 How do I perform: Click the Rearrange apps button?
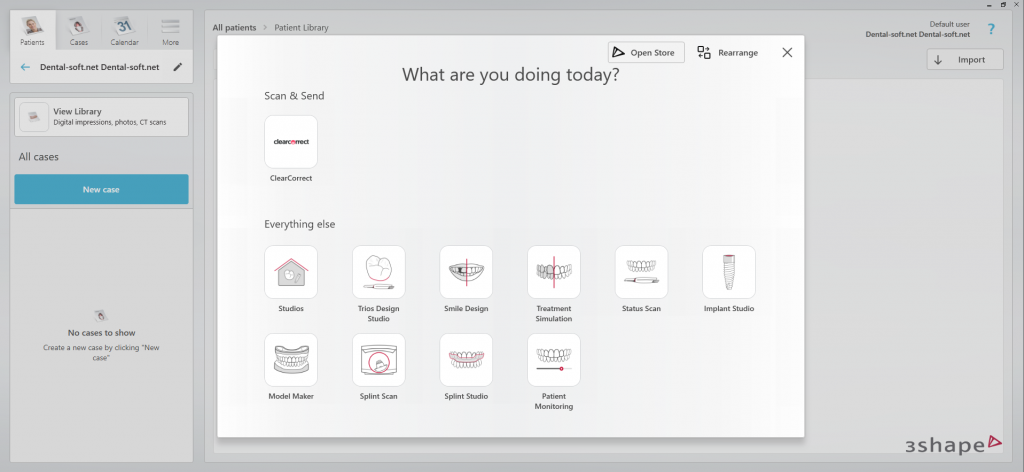click(x=728, y=52)
